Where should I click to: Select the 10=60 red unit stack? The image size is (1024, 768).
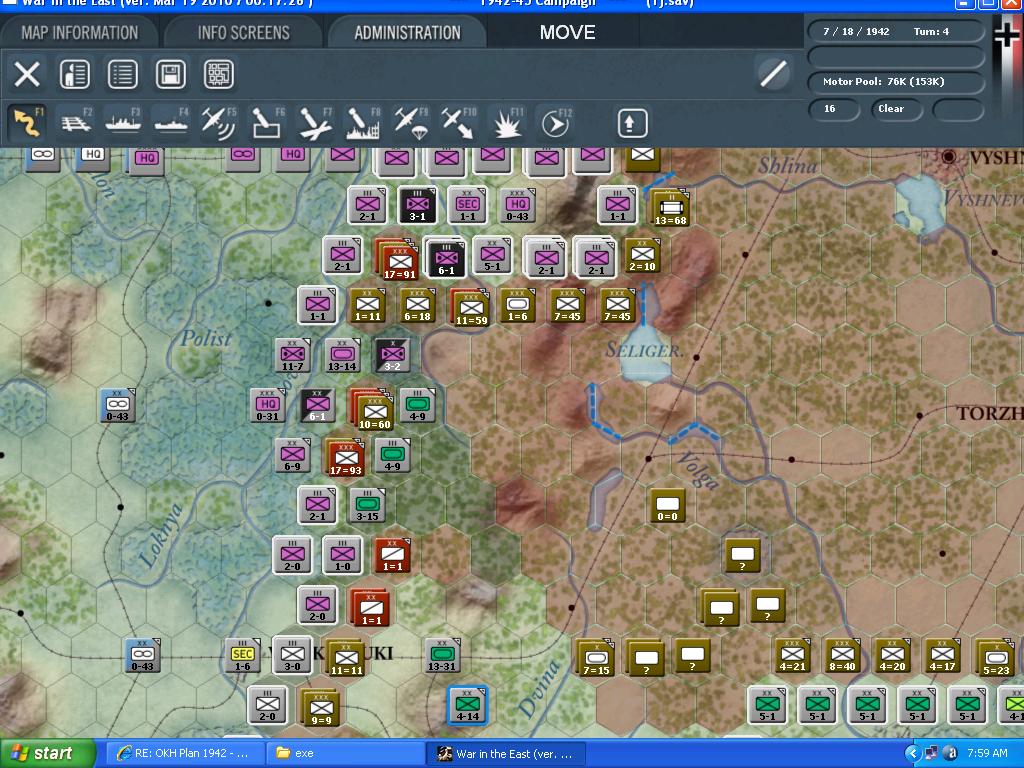coord(372,409)
